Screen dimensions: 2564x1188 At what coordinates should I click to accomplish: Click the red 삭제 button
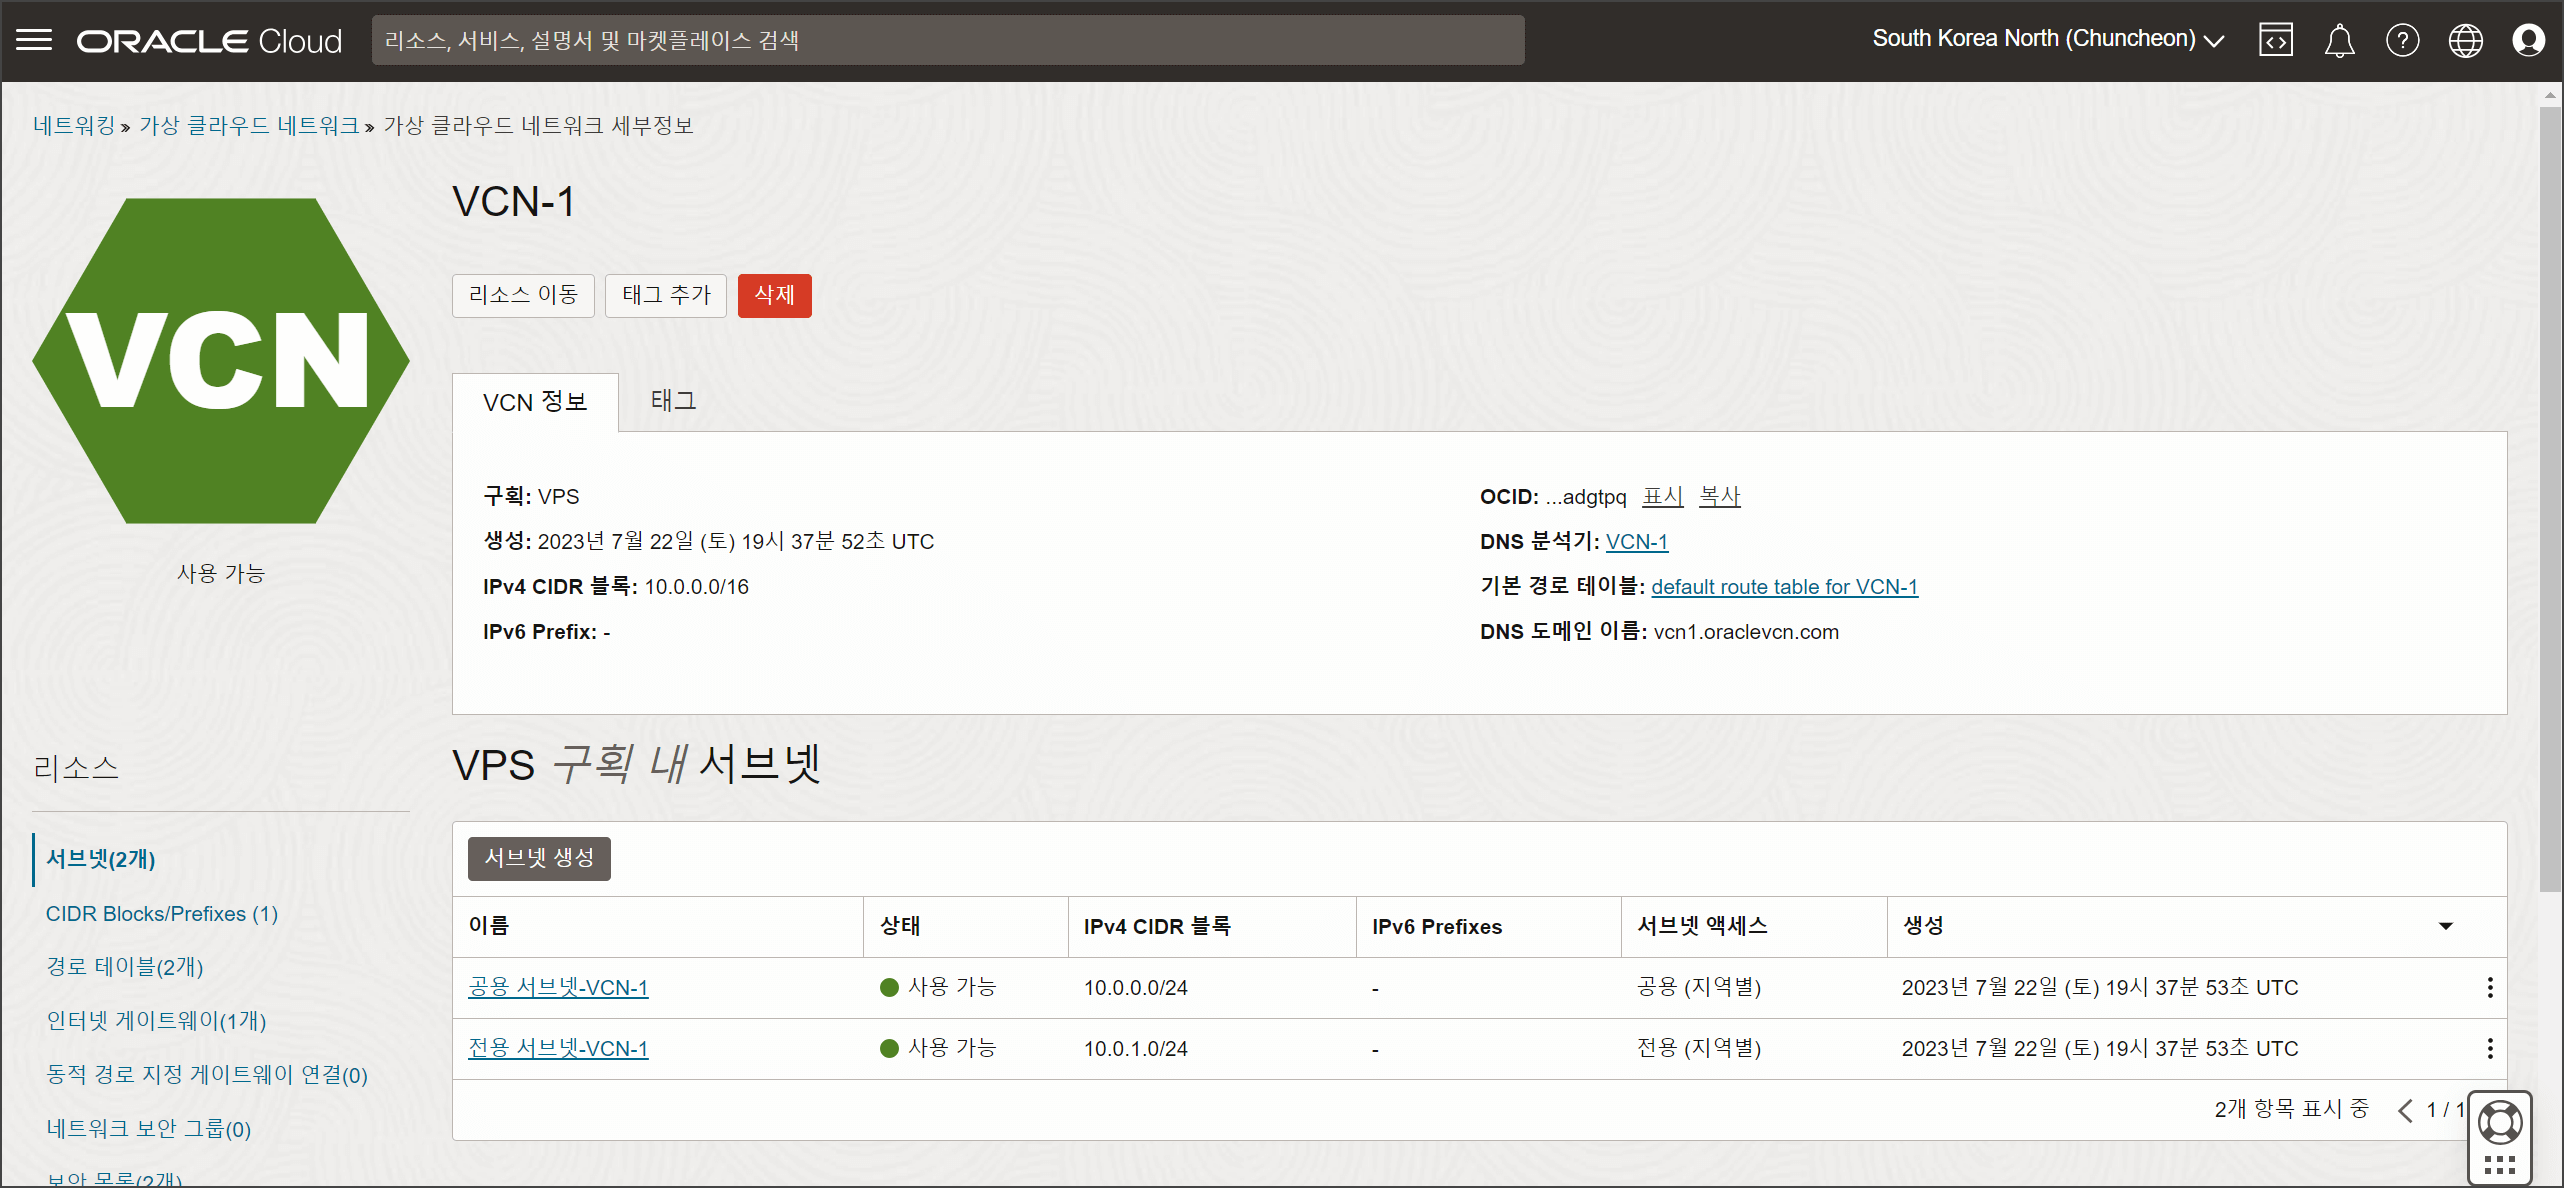click(x=774, y=295)
